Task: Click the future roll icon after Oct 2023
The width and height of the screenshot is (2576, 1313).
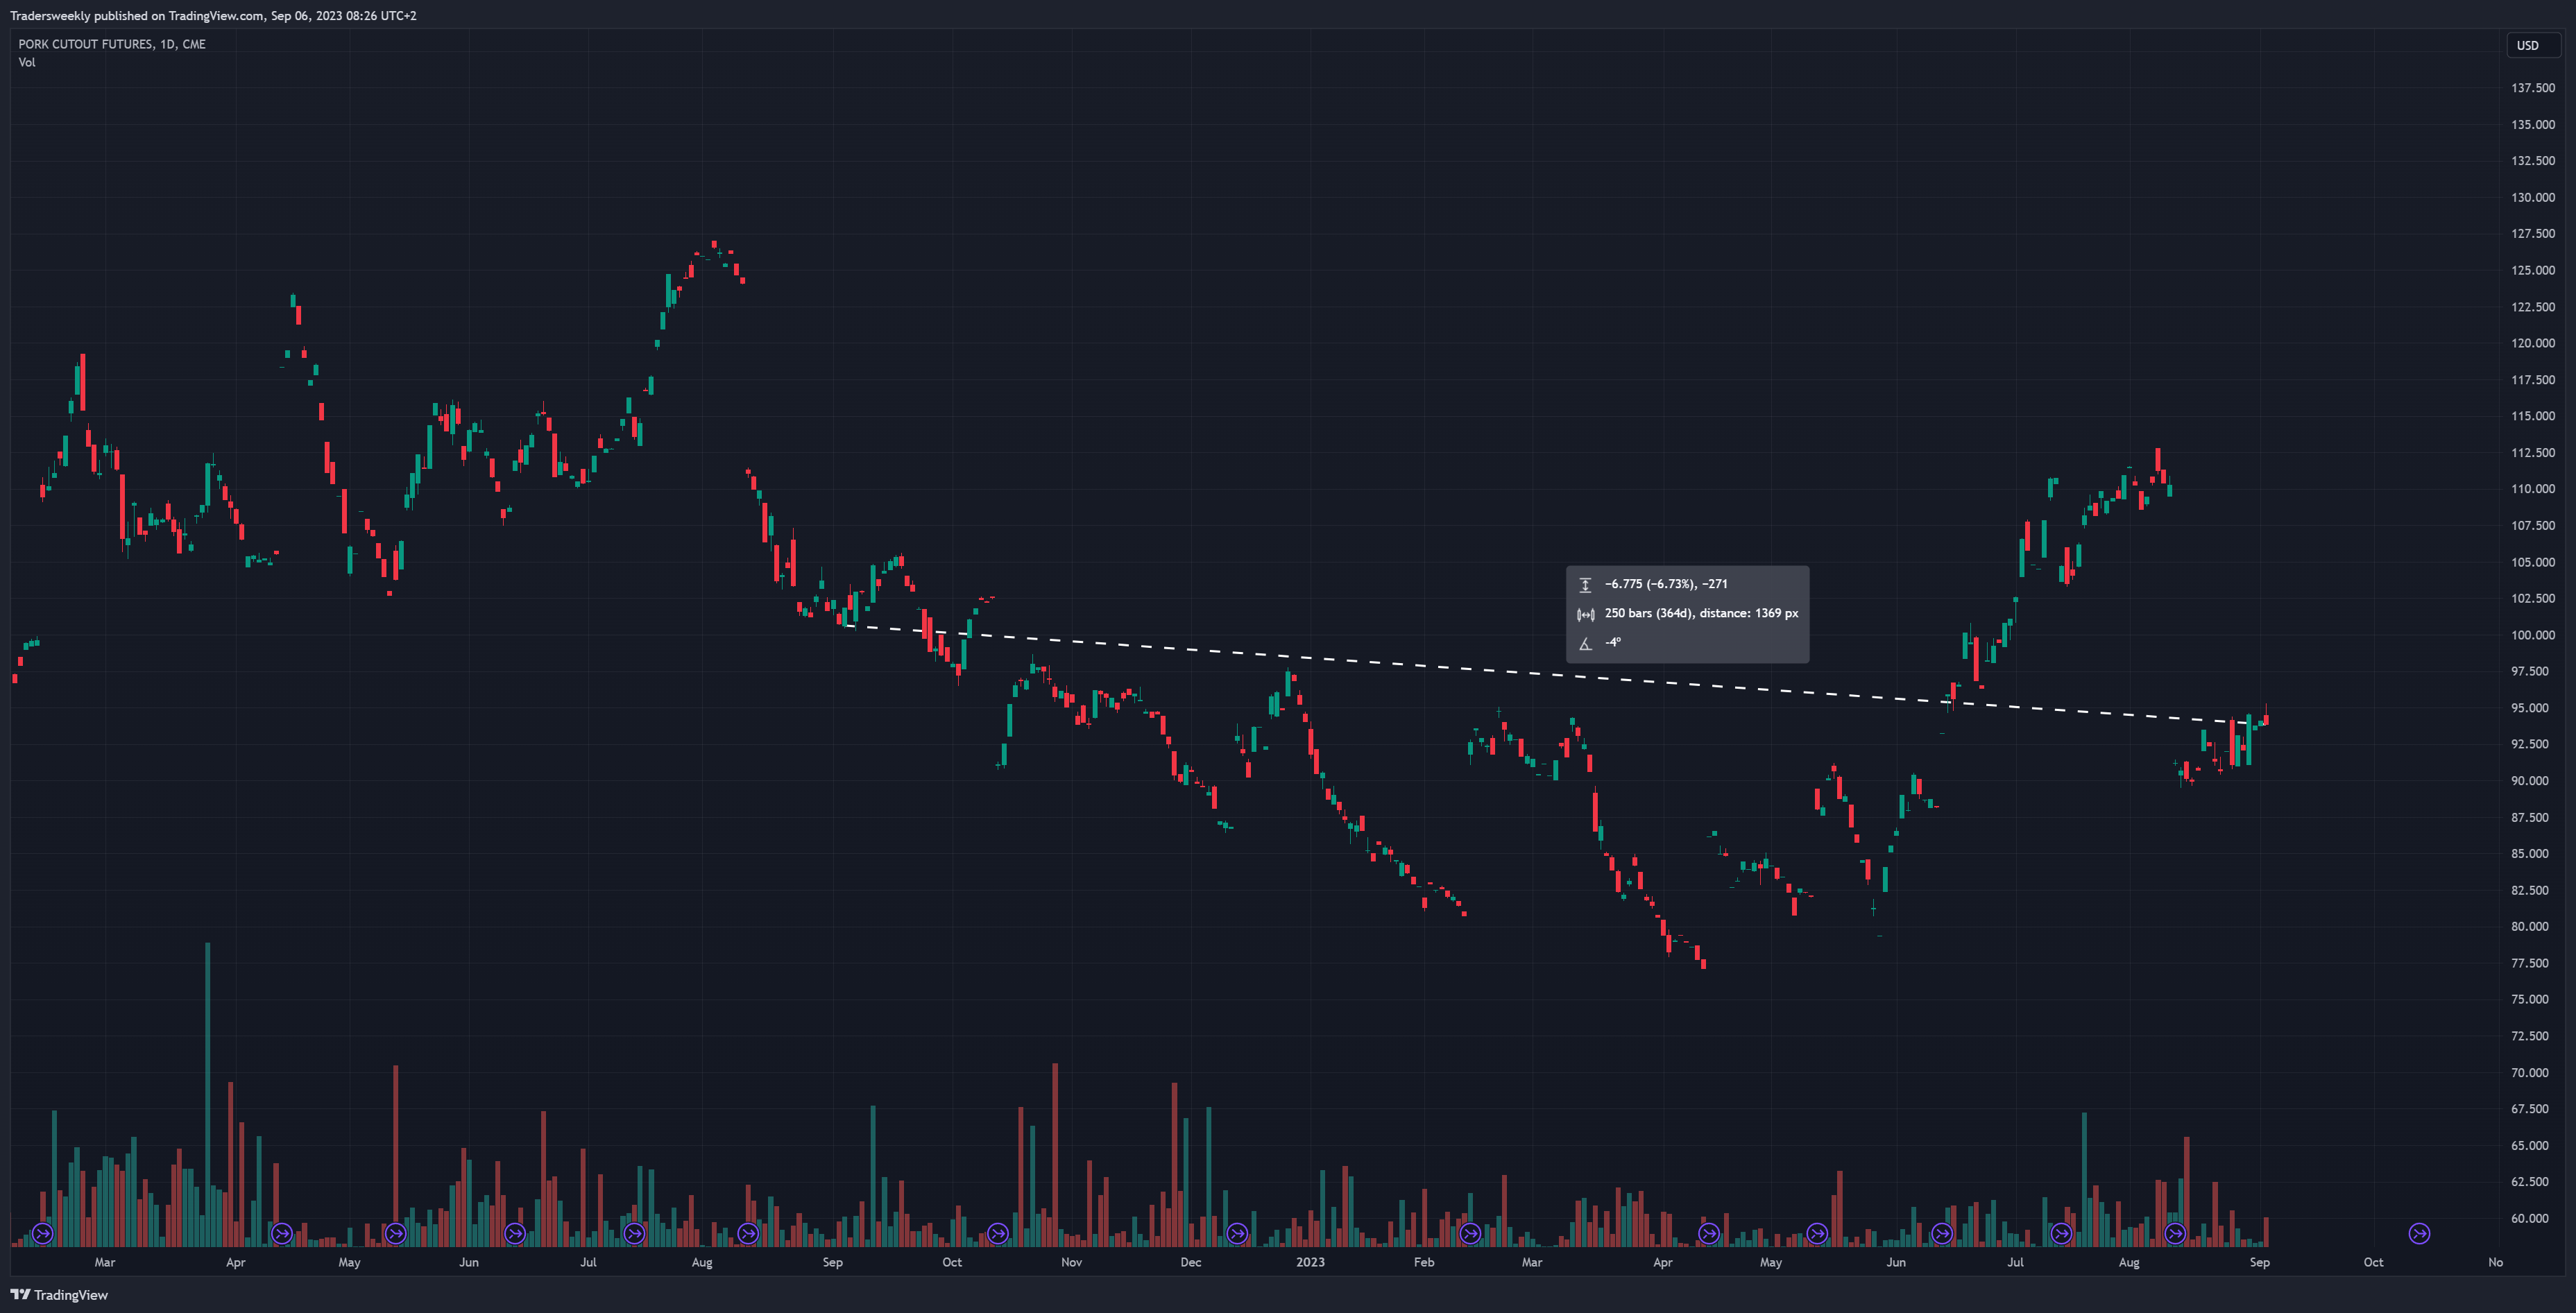Action: click(2419, 1233)
